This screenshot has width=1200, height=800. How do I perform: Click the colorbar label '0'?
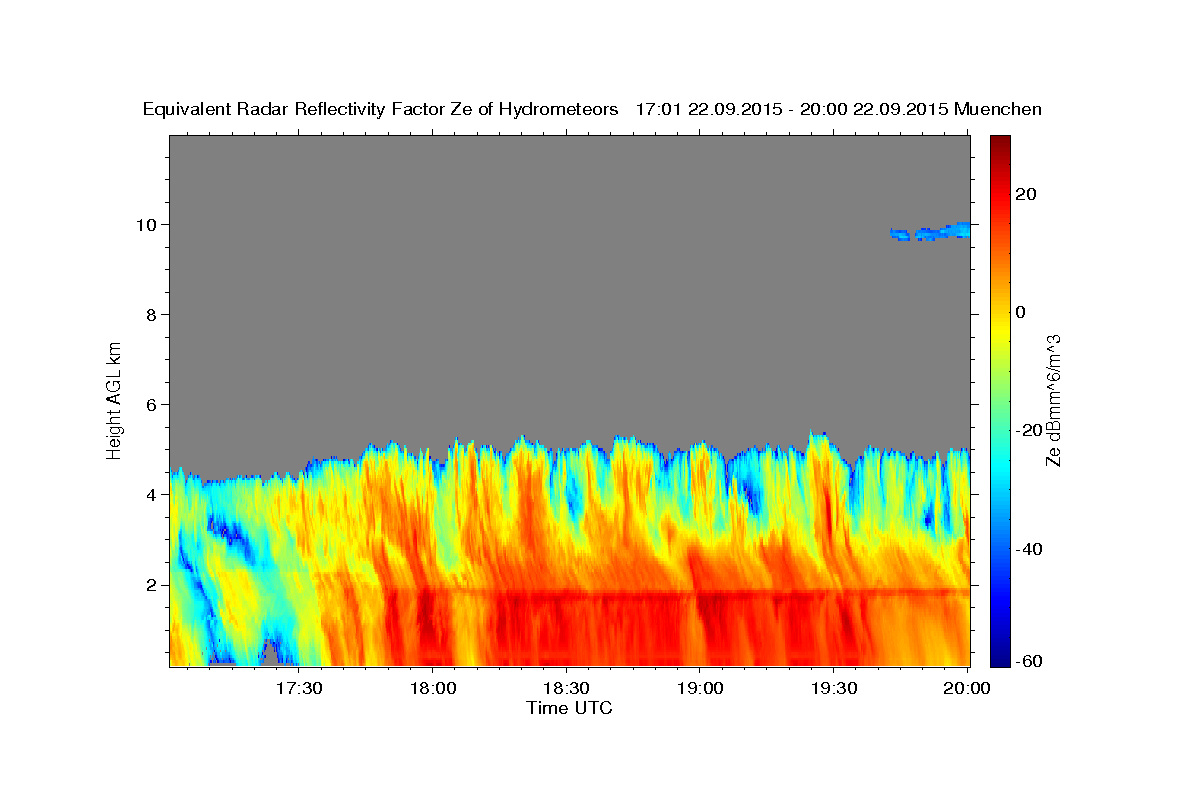coord(1022,312)
